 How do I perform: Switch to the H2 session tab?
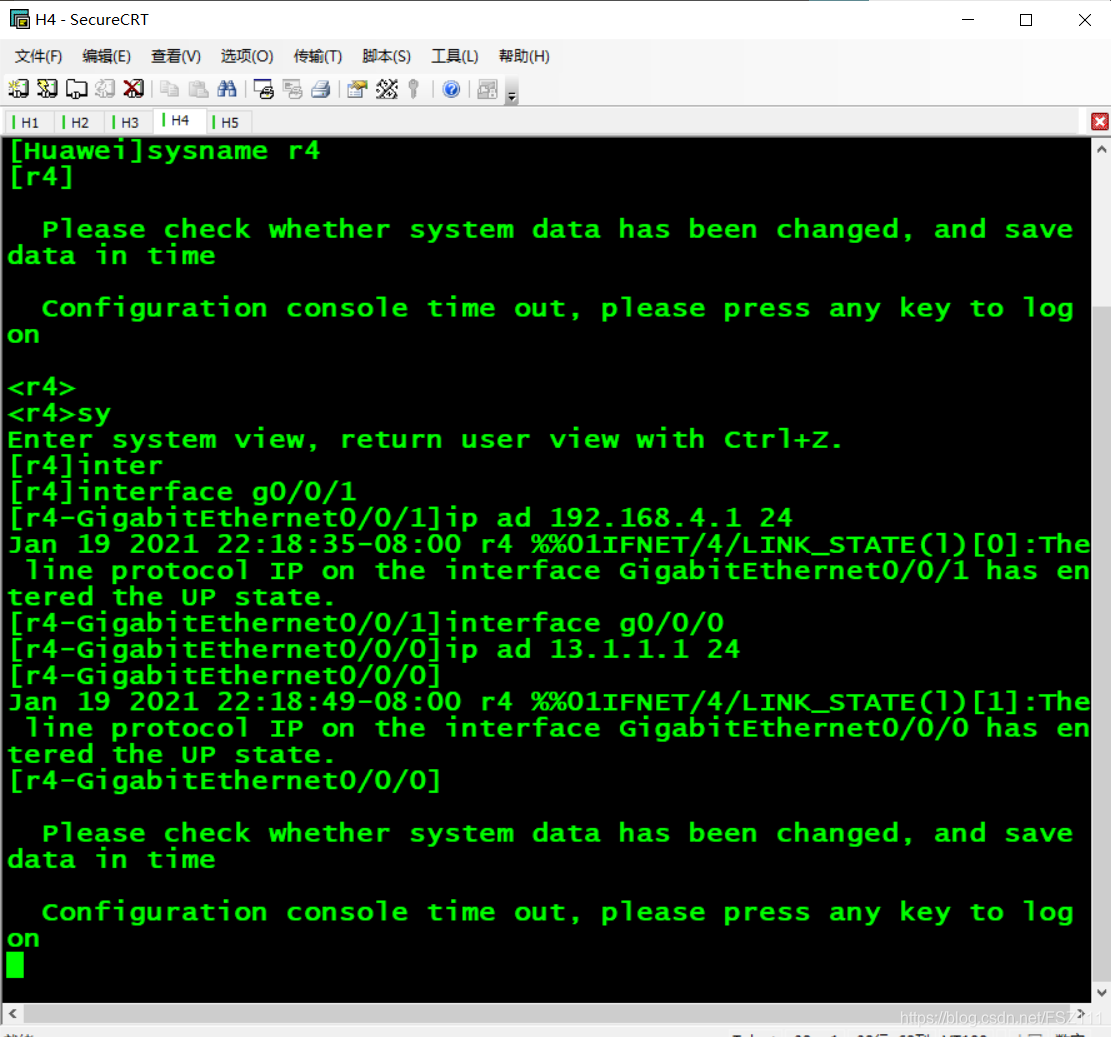(77, 123)
